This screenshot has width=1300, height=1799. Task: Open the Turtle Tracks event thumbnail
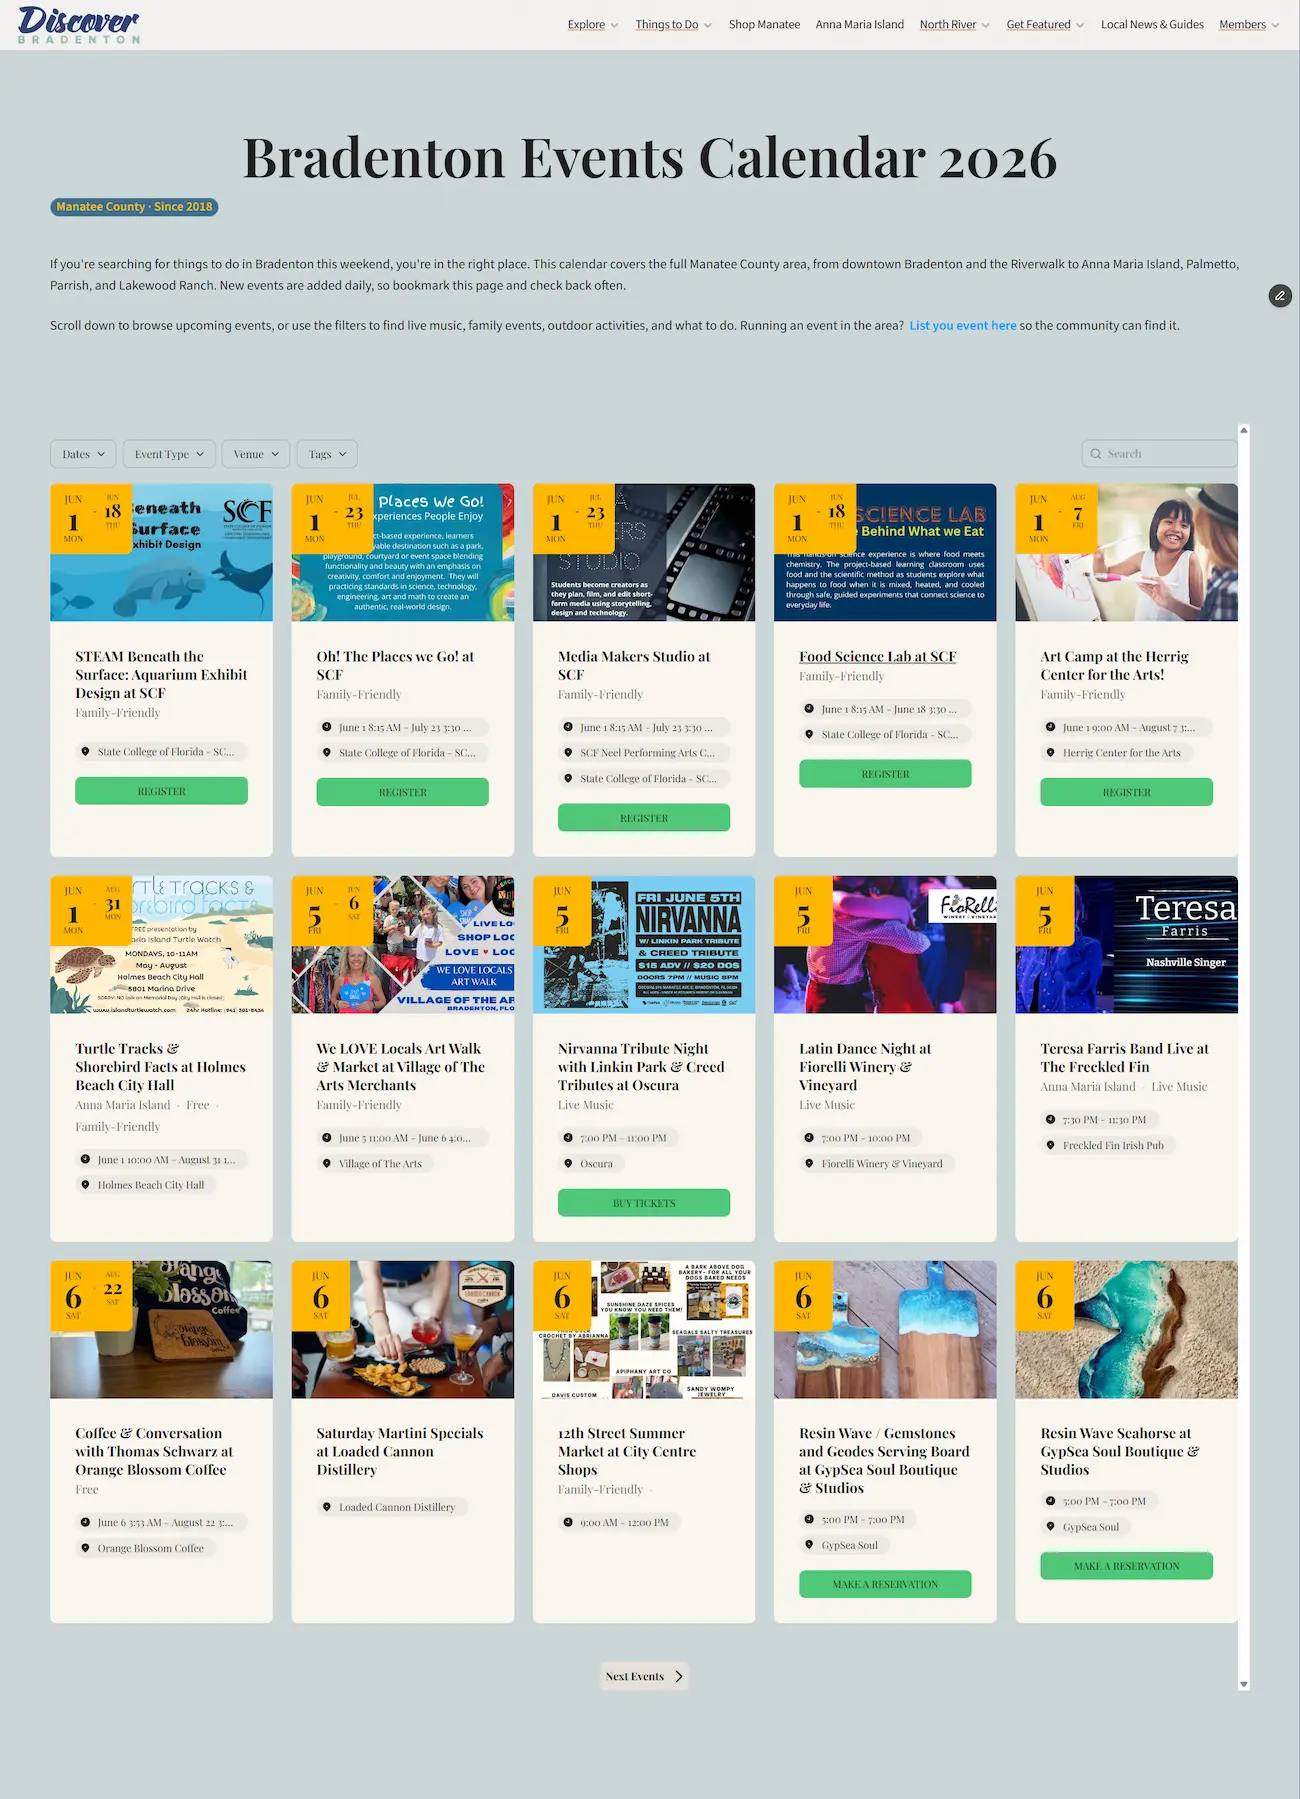pyautogui.click(x=161, y=945)
